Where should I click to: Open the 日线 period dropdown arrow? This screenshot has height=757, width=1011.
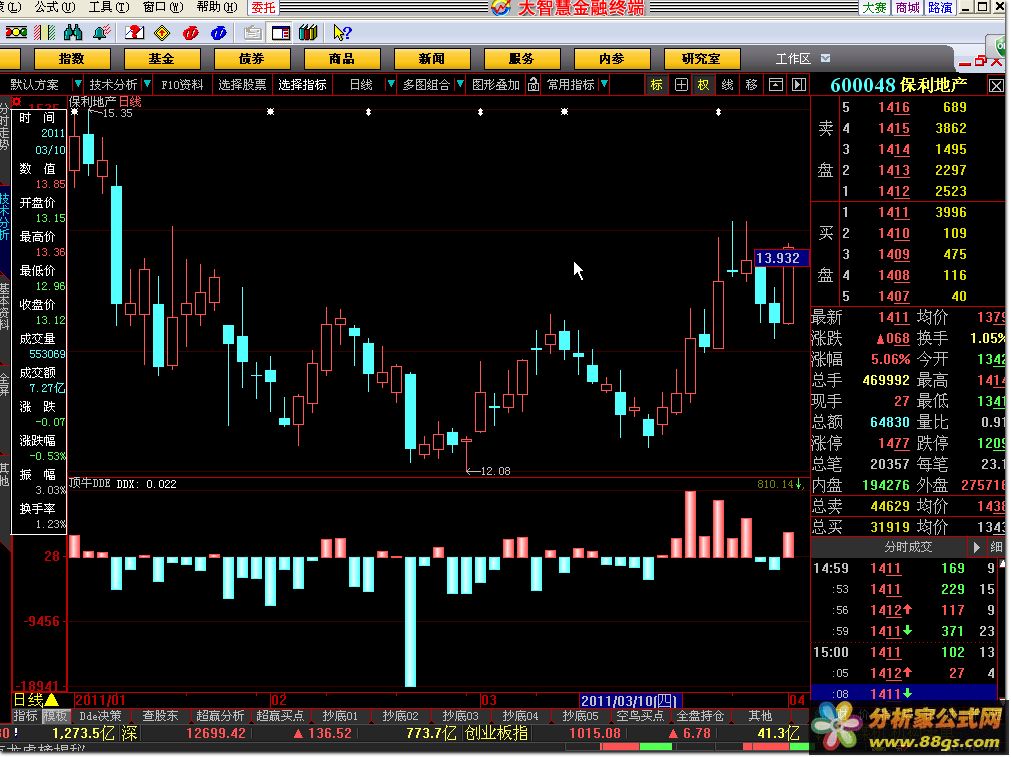(x=390, y=84)
